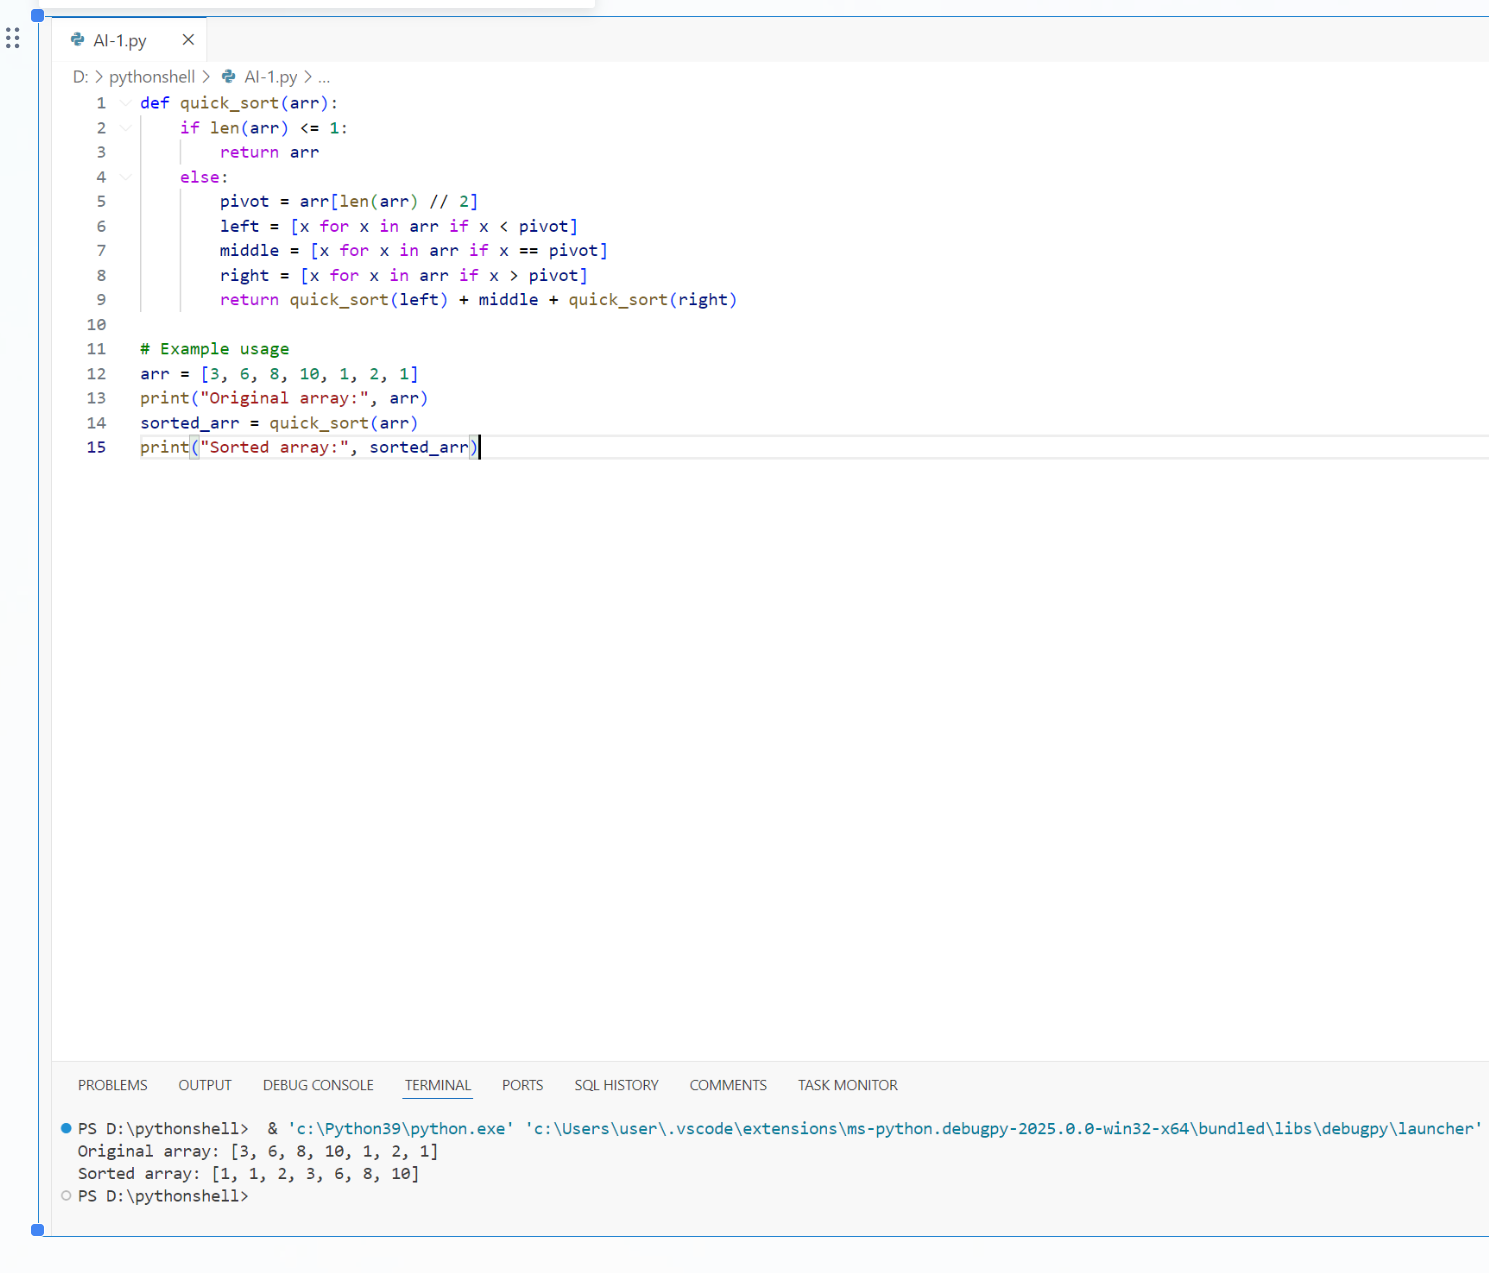Collapse the else block on line 4

[125, 177]
